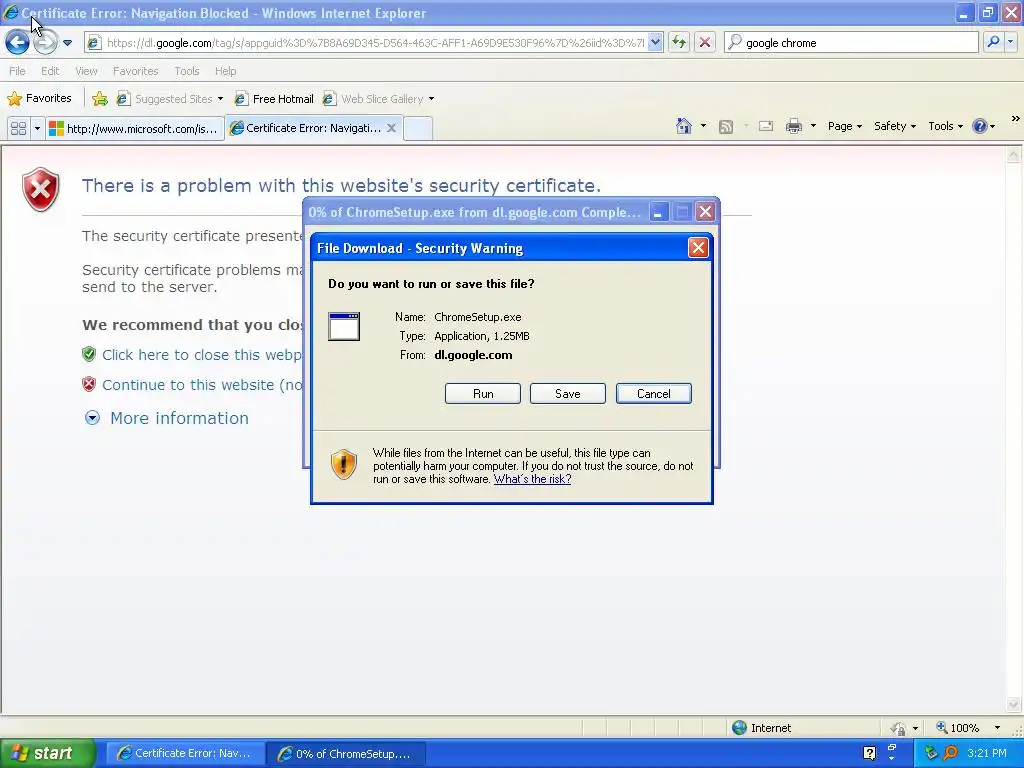This screenshot has width=1024, height=768.
Task: Click the Quick Tabs grid icon
Action: pyautogui.click(x=18, y=129)
